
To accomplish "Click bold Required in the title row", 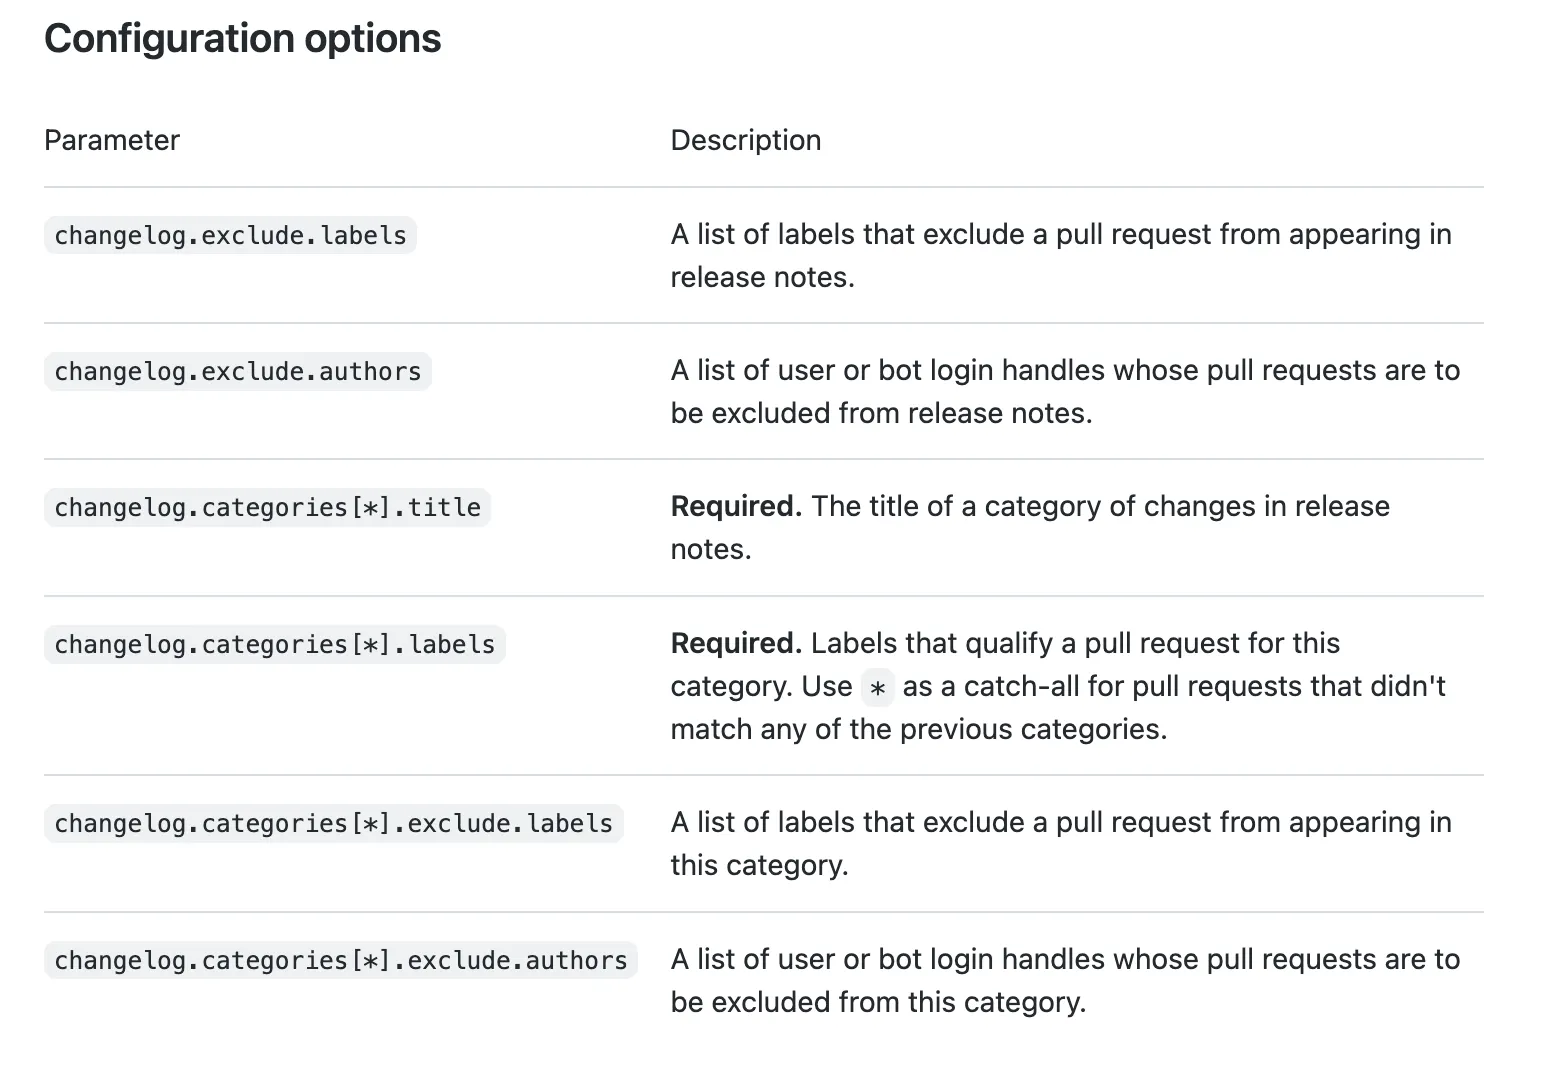I will pos(736,507).
